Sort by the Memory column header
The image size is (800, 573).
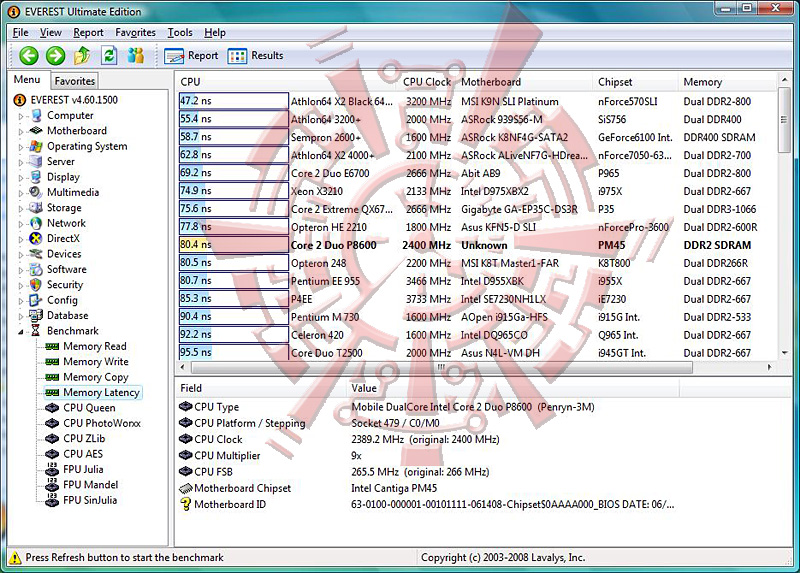(x=728, y=82)
